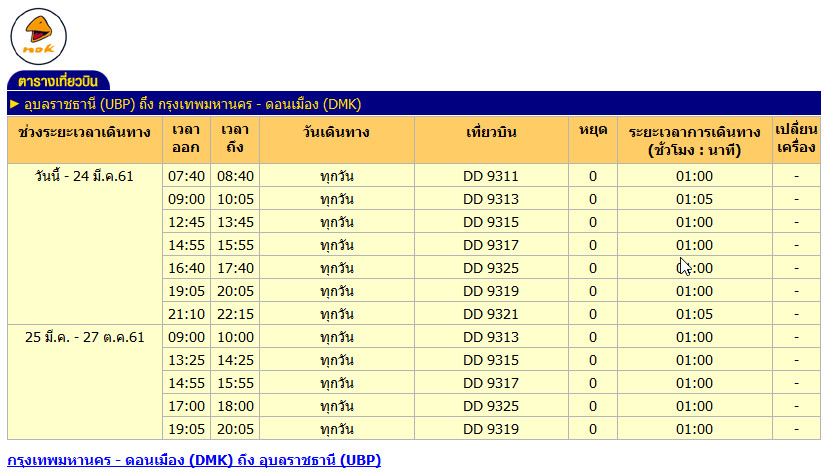
Task: Click the departure time 16:40
Action: pyautogui.click(x=186, y=268)
